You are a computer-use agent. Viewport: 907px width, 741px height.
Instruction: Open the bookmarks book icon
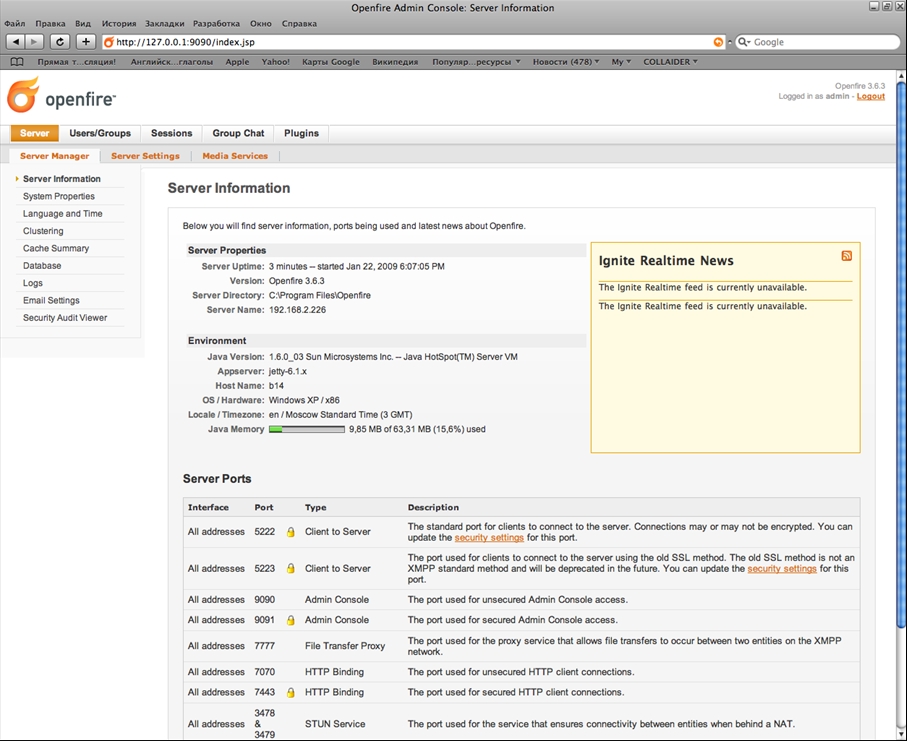17,62
